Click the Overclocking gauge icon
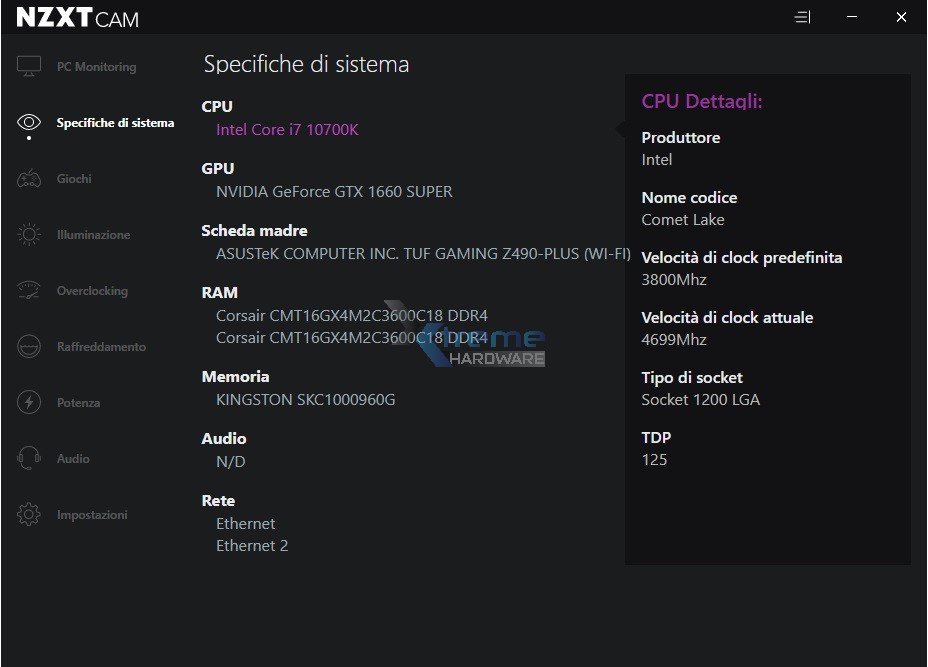This screenshot has width=928, height=667. [x=29, y=291]
